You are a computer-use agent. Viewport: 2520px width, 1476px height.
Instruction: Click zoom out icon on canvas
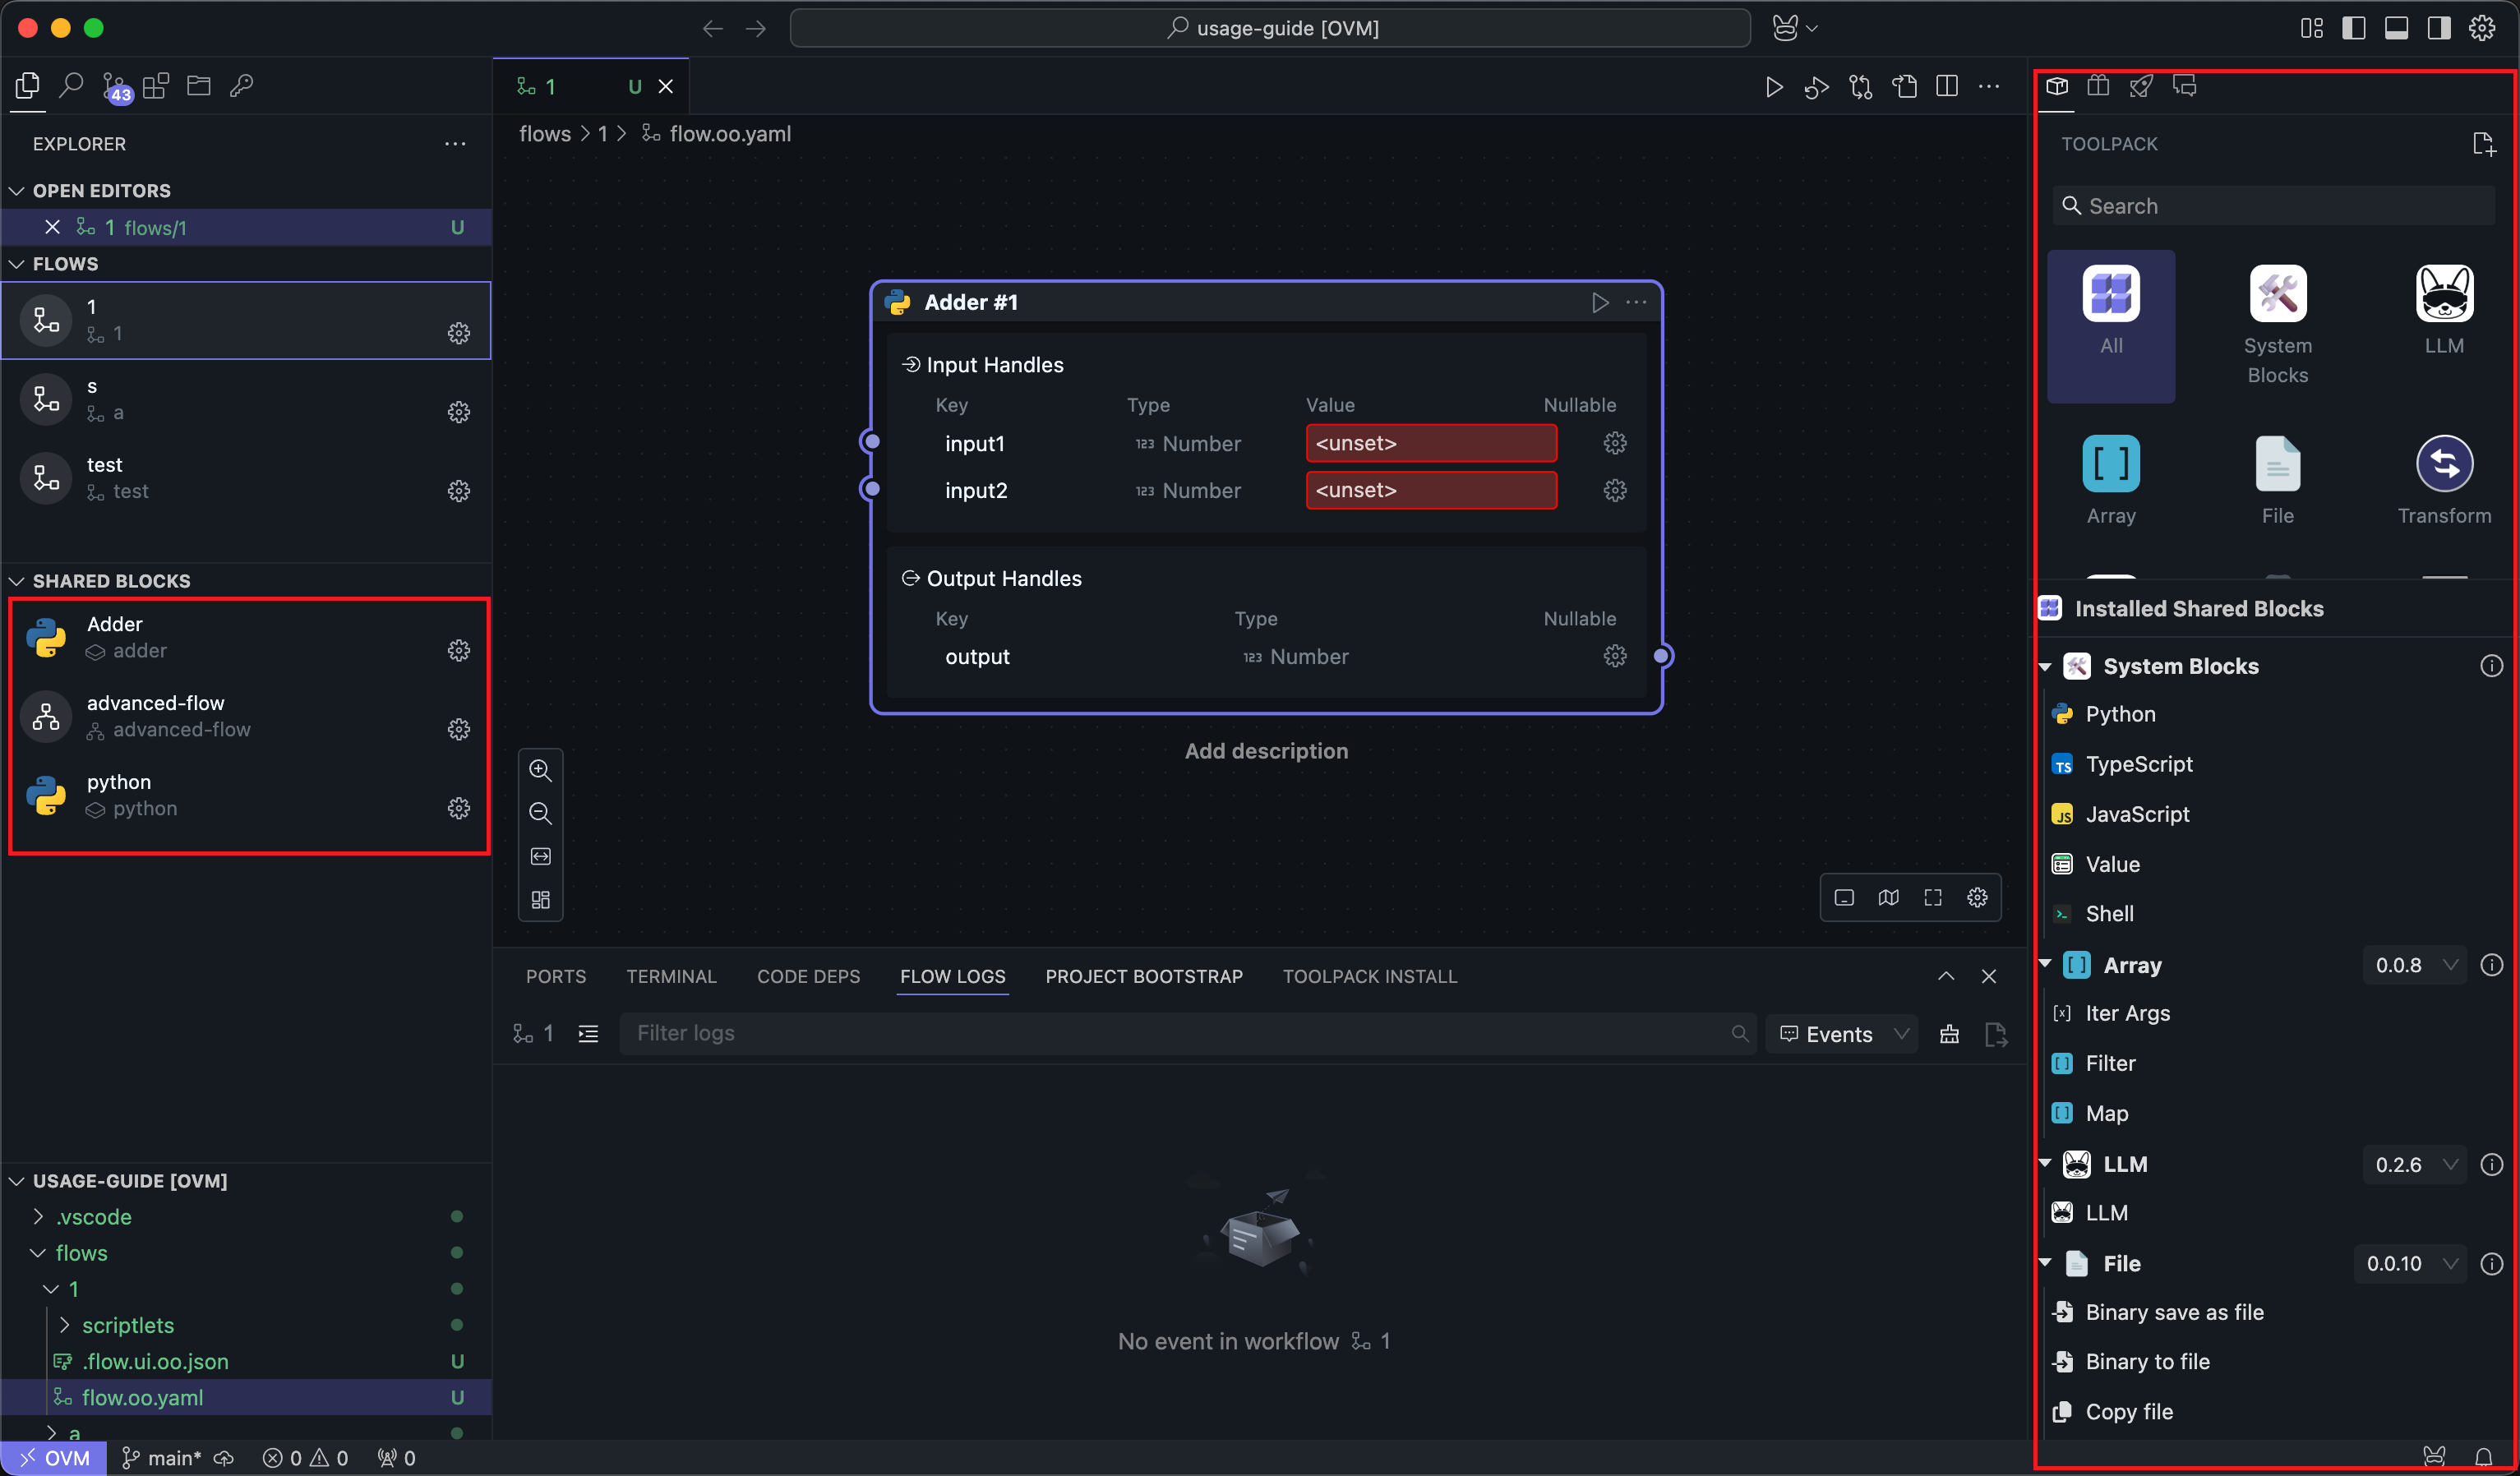(540, 813)
